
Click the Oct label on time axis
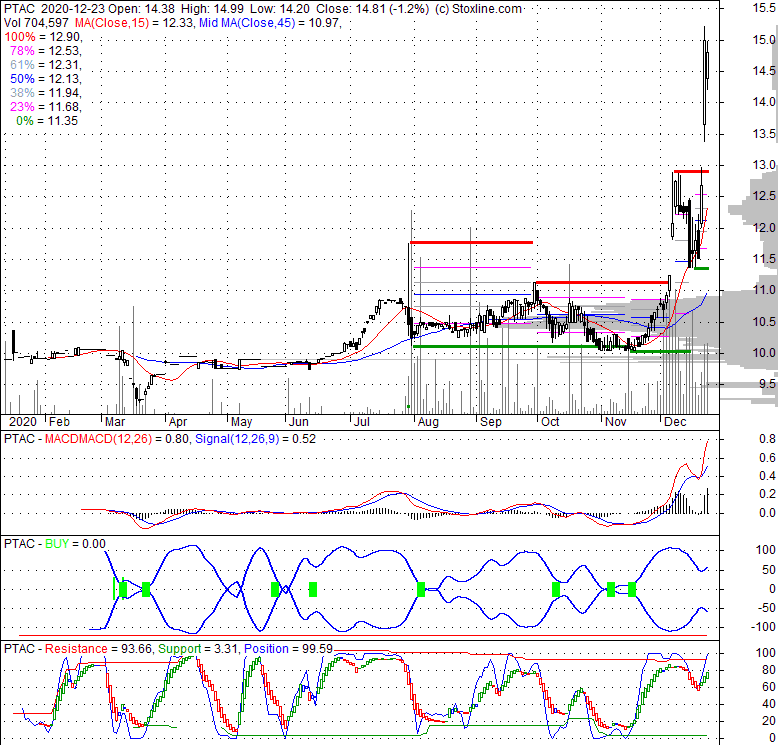[x=550, y=422]
